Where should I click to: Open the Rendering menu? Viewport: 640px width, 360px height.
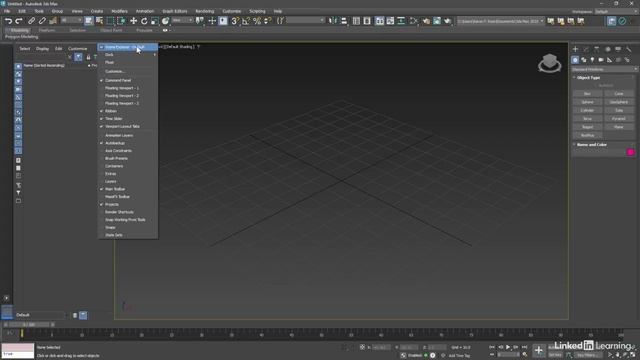[204, 11]
